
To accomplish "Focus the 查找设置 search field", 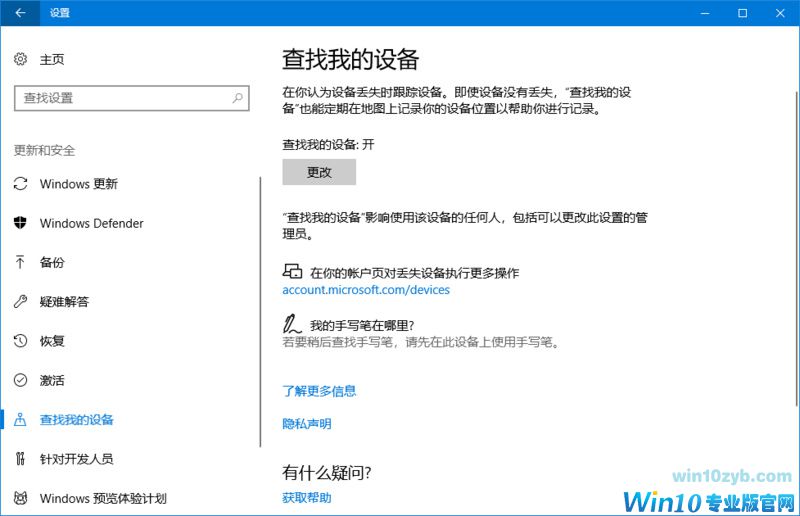I will 120,98.
